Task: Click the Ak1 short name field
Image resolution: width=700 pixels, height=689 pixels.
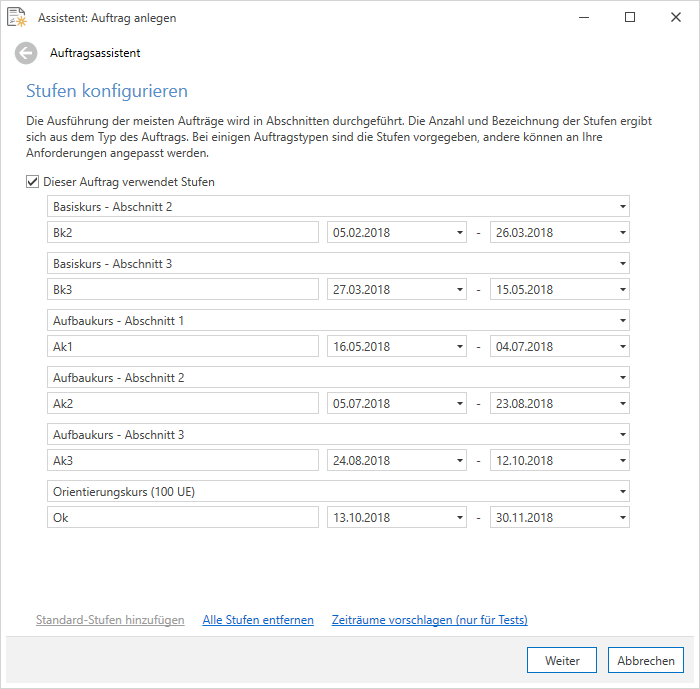Action: (x=183, y=347)
